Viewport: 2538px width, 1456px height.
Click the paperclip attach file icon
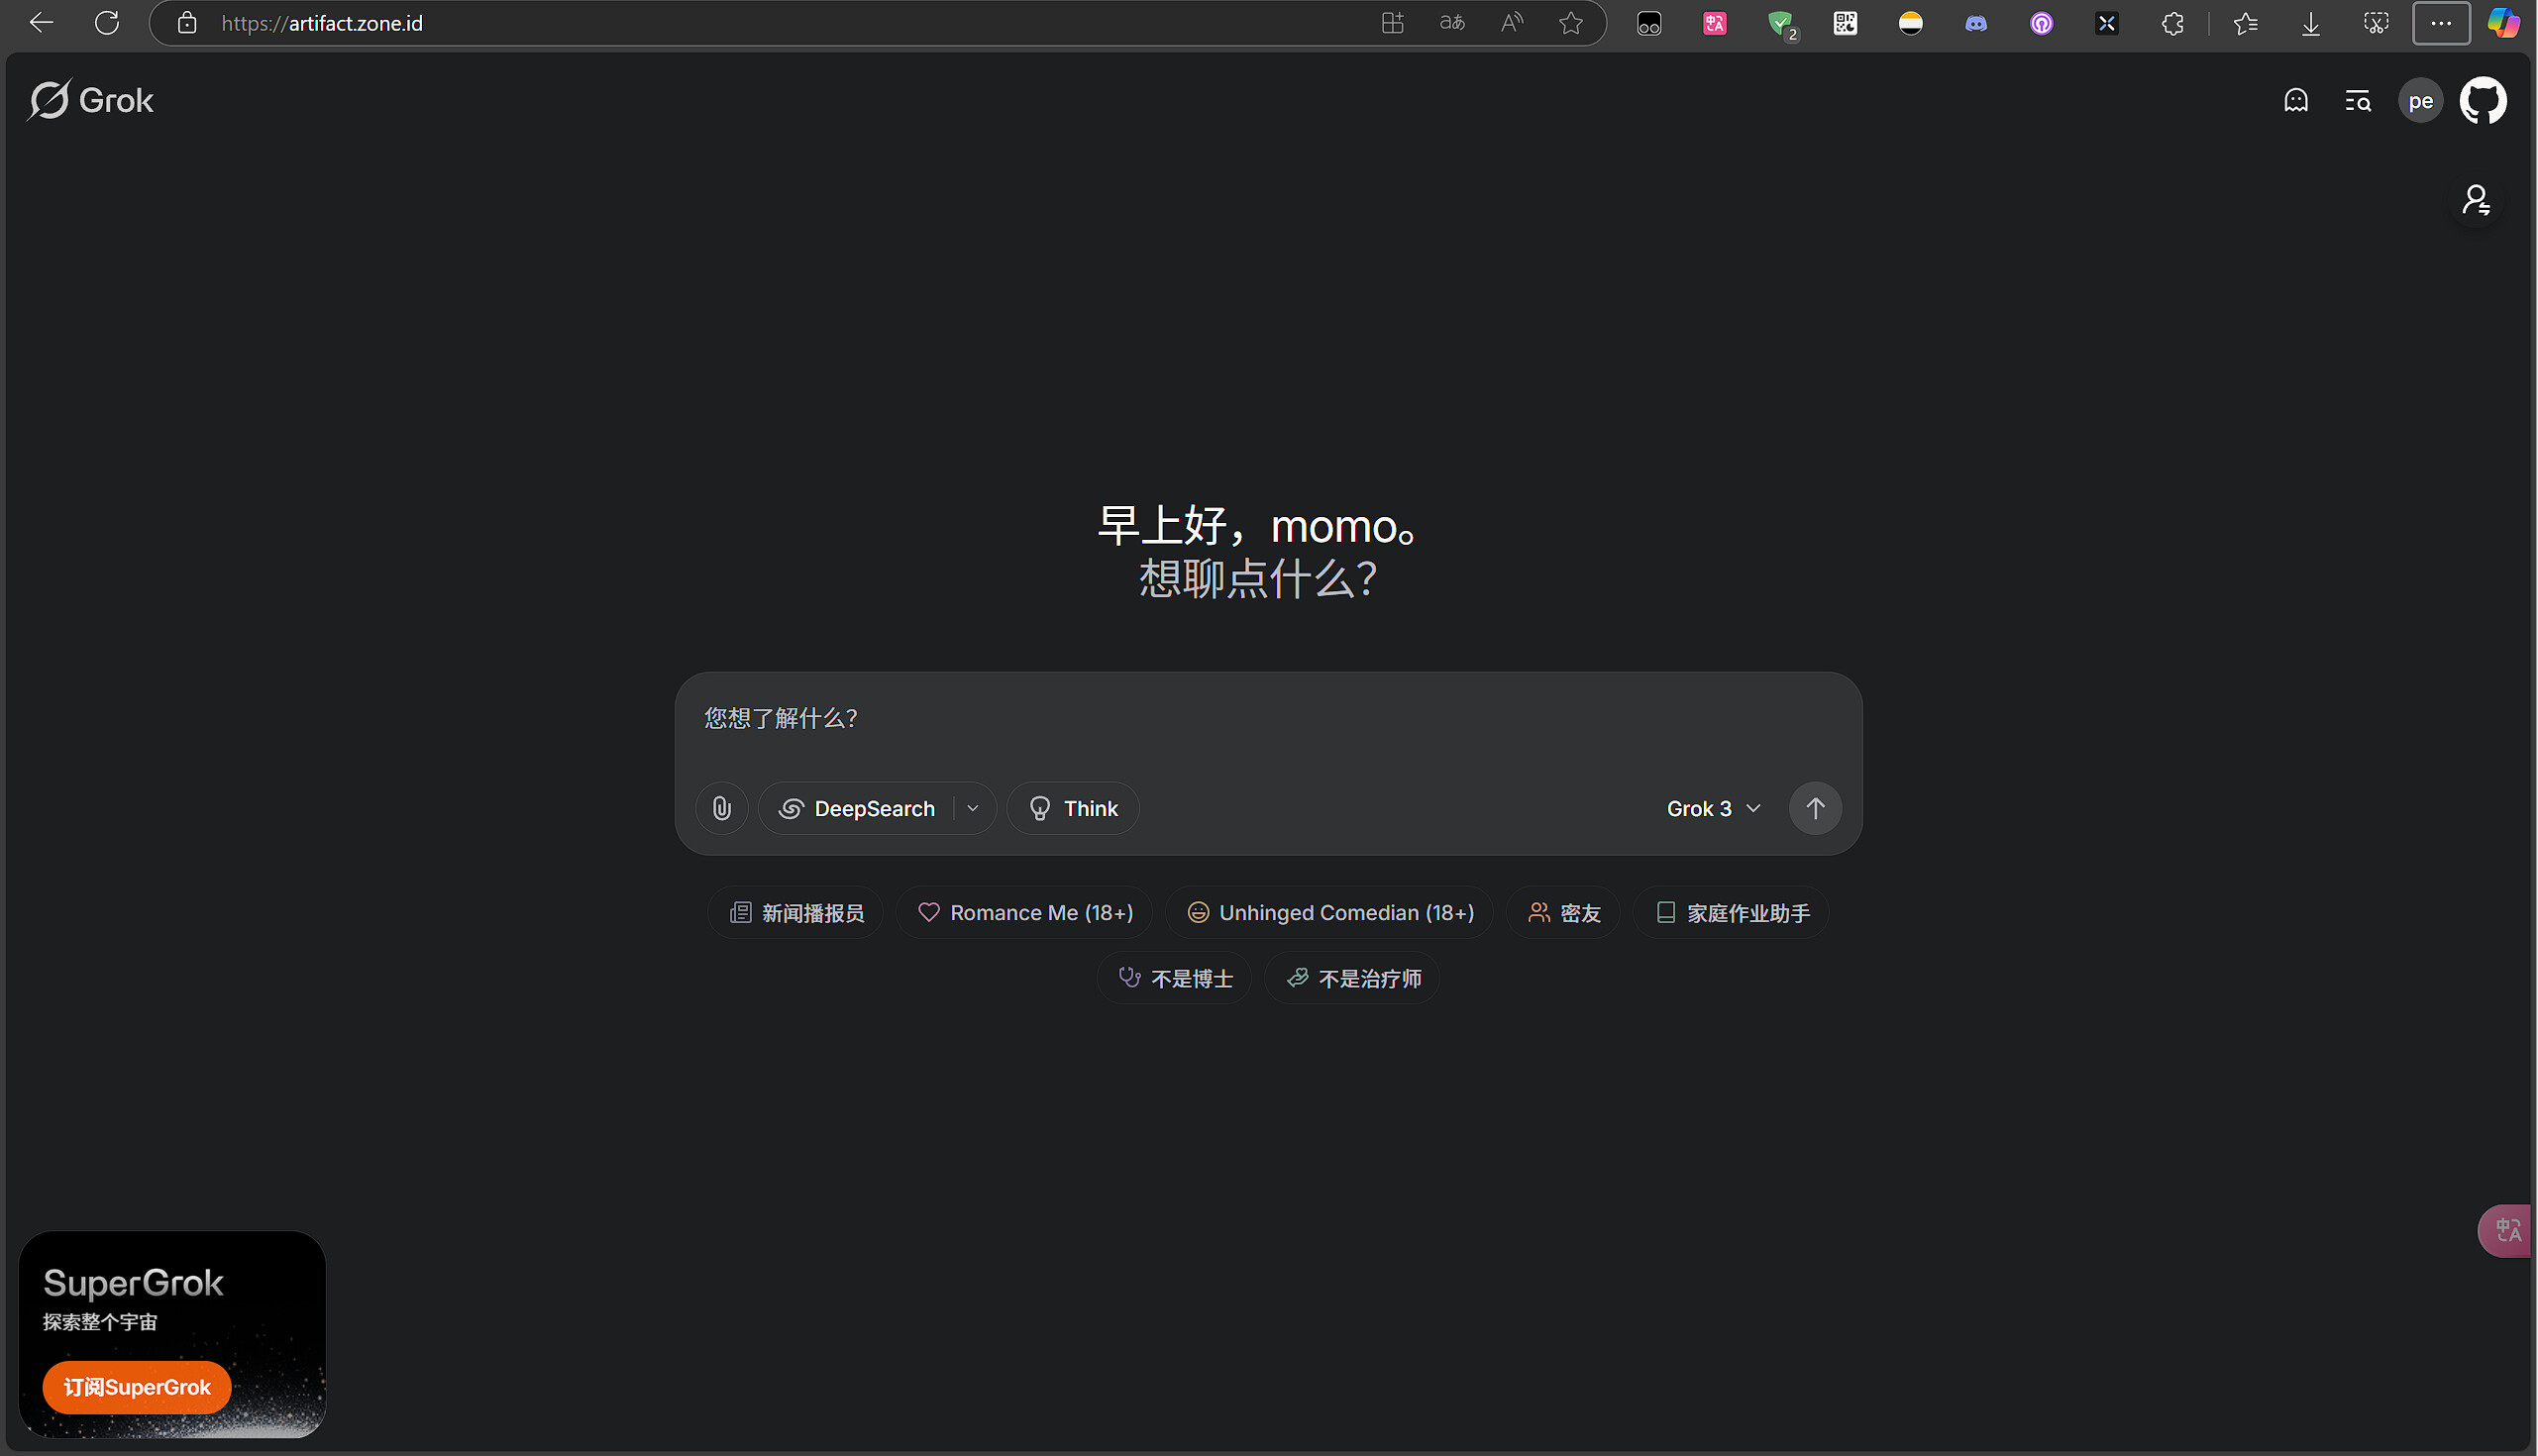721,808
